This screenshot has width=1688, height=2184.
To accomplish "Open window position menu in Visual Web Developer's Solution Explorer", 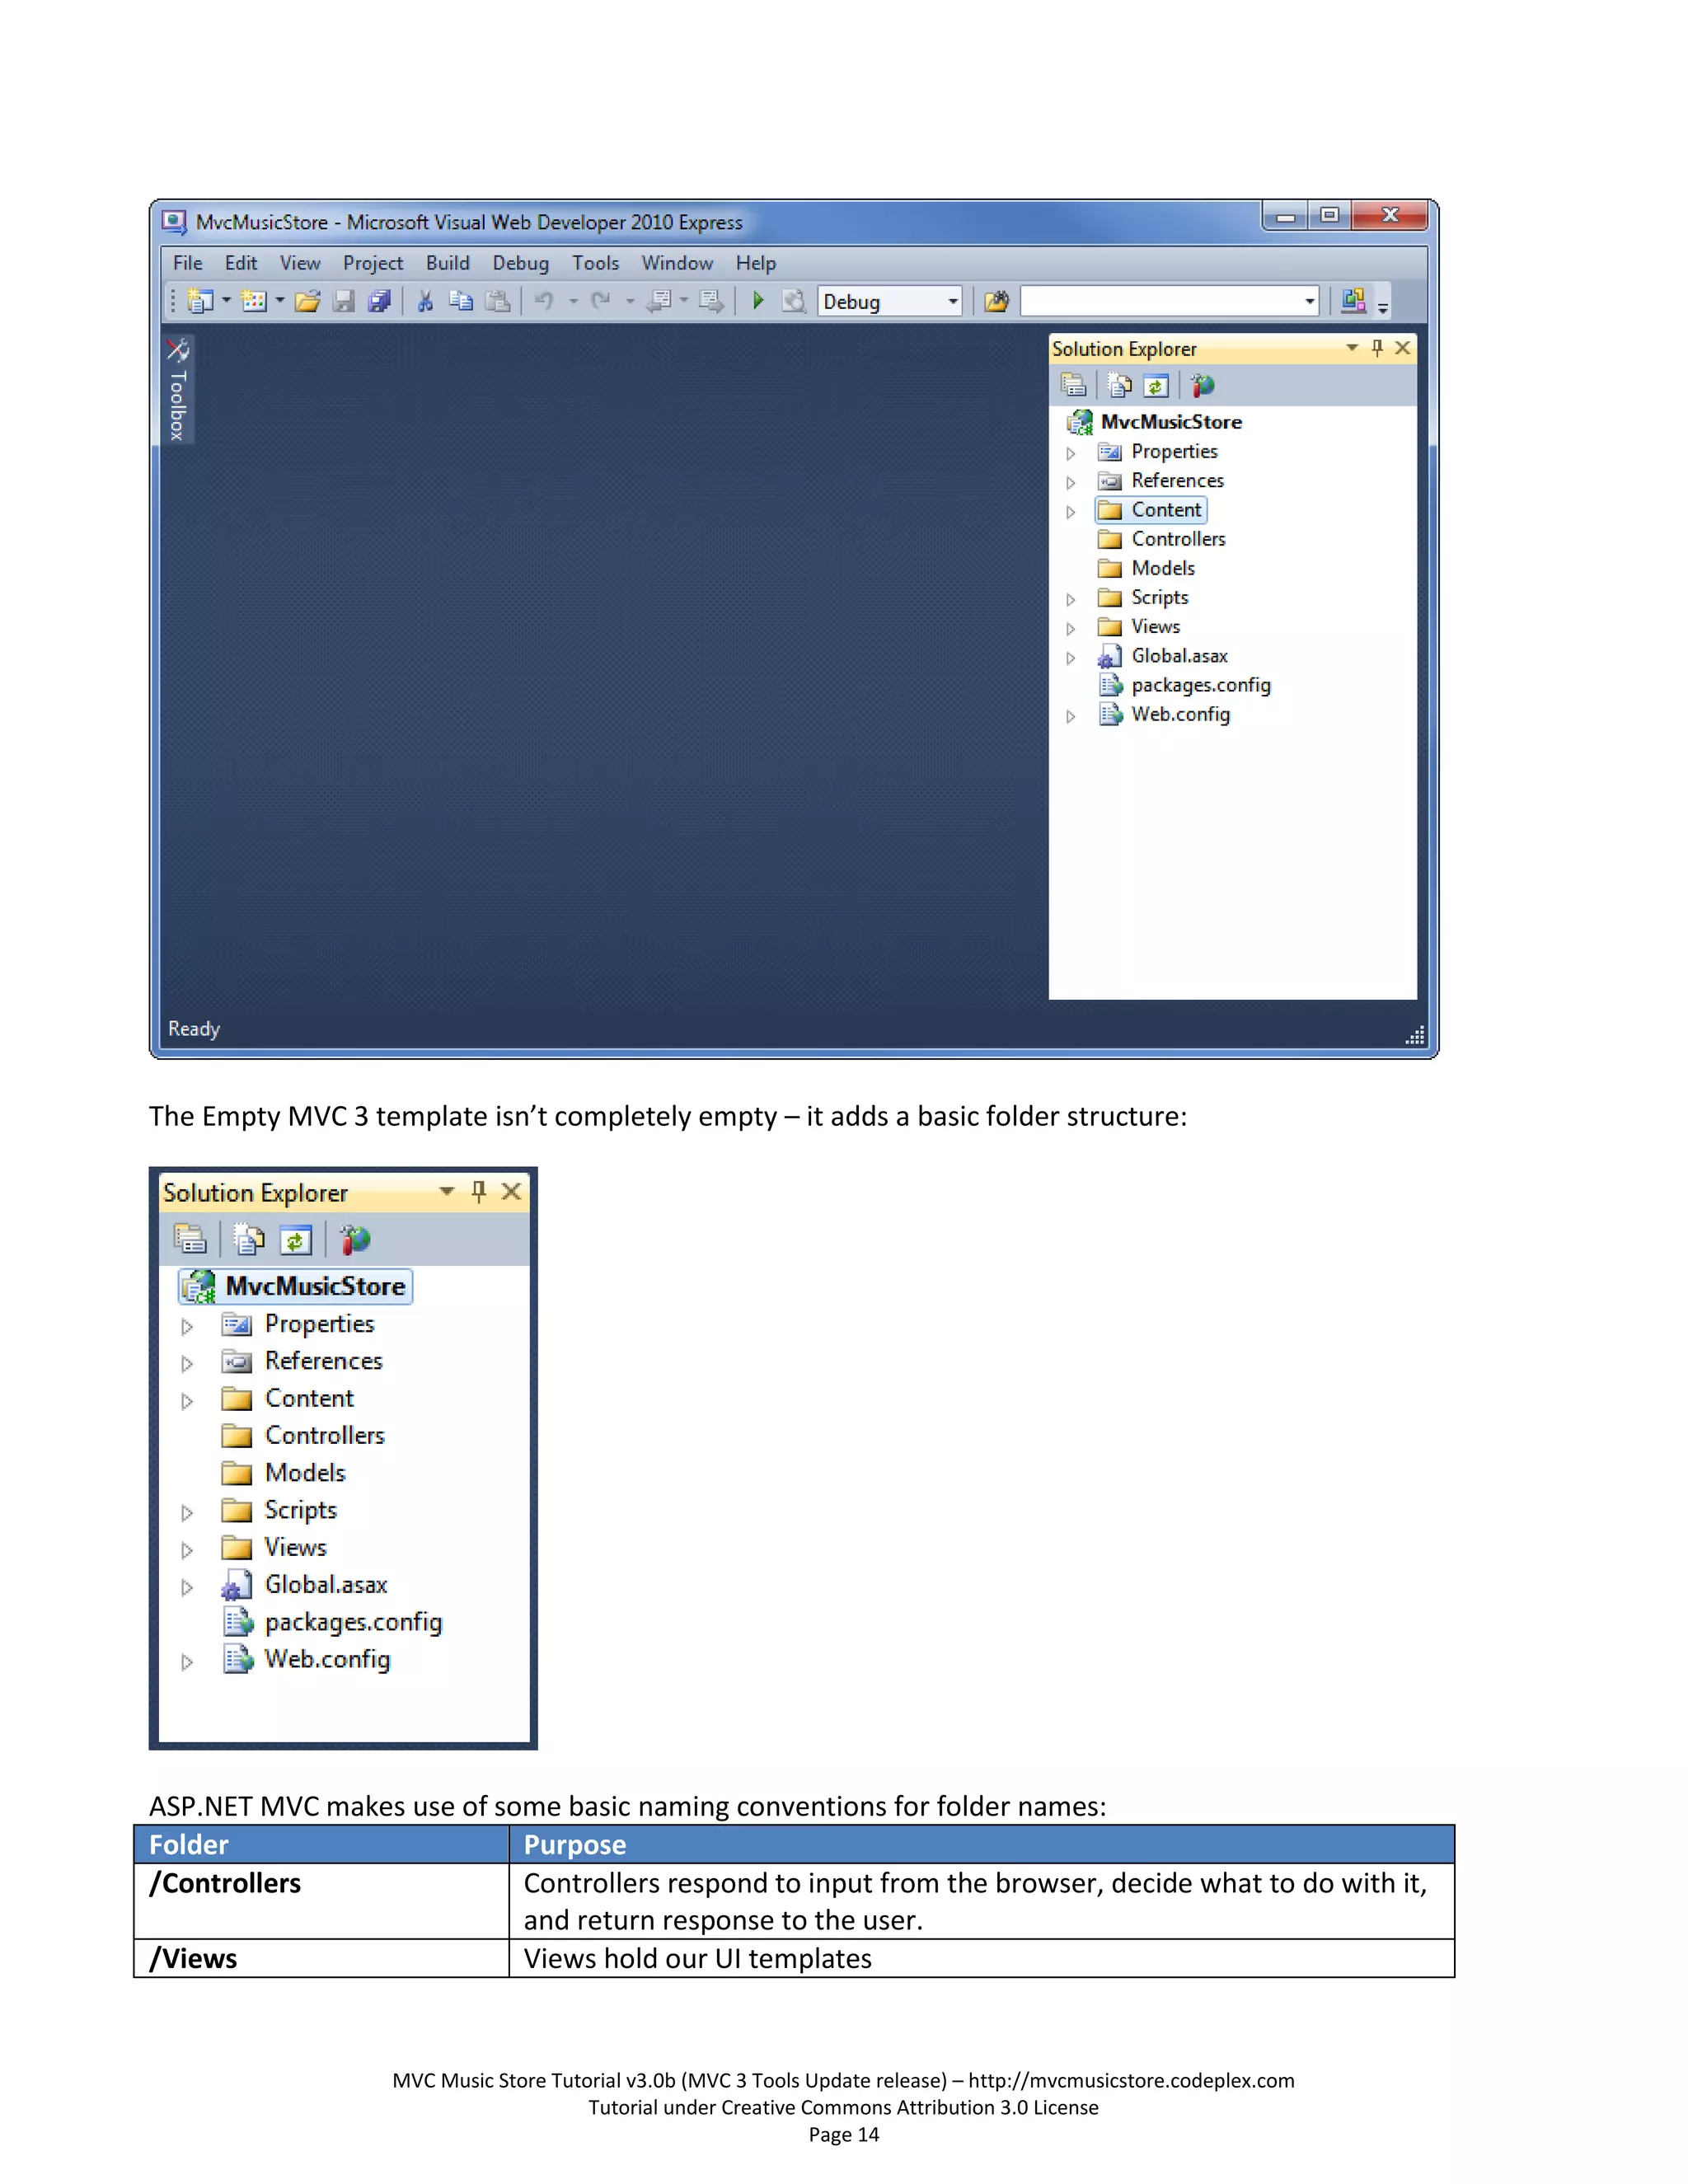I will coord(1352,348).
